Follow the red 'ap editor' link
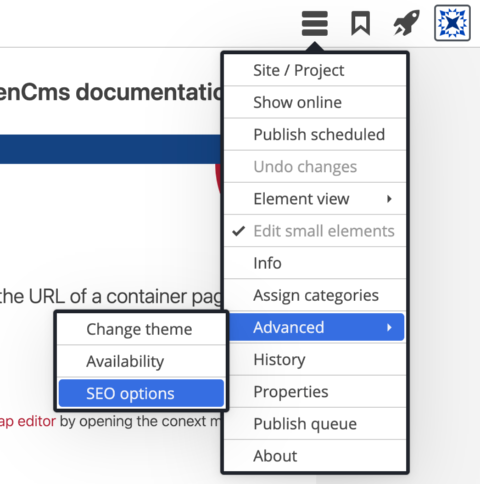The image size is (480, 484). coord(28,421)
